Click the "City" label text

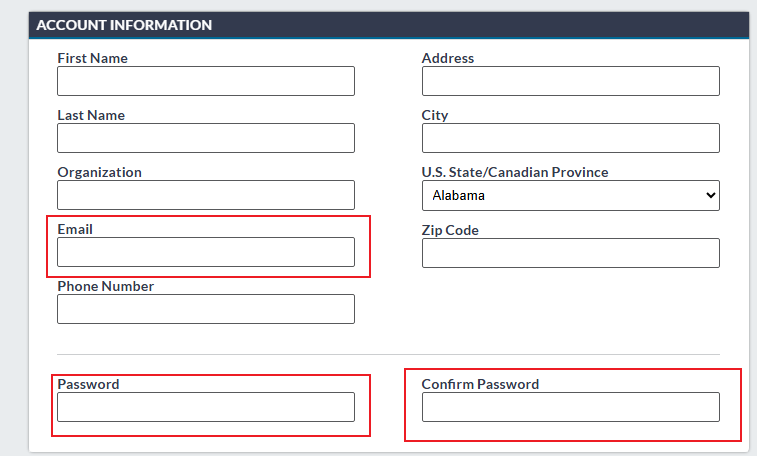coord(435,115)
